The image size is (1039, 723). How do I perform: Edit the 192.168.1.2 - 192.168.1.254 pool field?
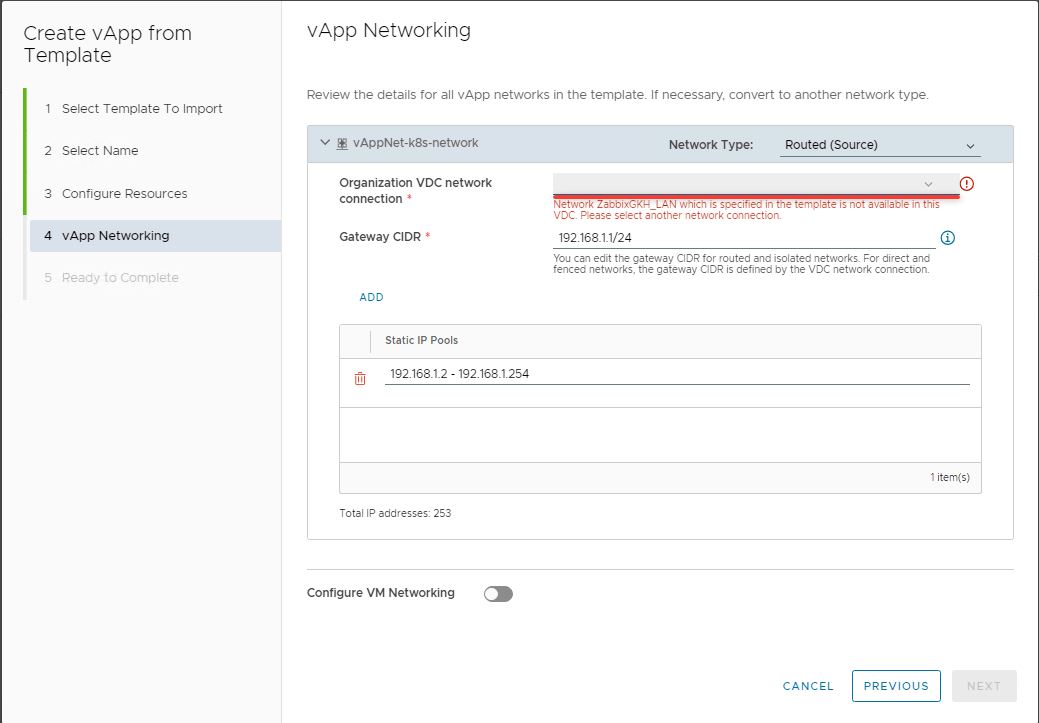(676, 374)
